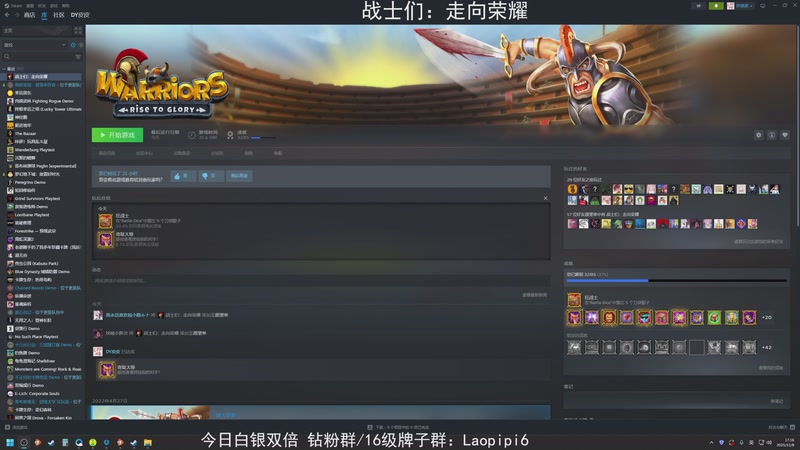Click the main page vertical scrollbar
The image size is (800, 450).
click(x=797, y=125)
